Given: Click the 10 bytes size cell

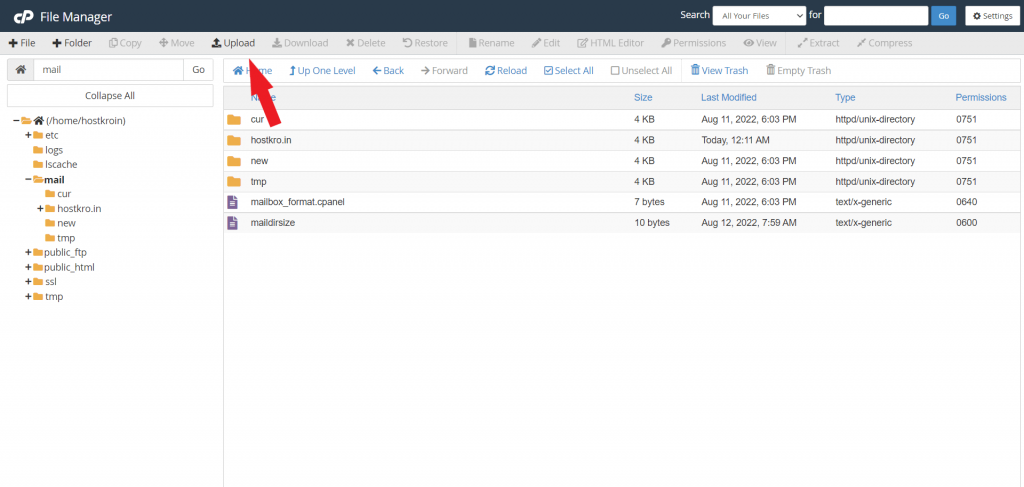Looking at the screenshot, I should tap(652, 223).
